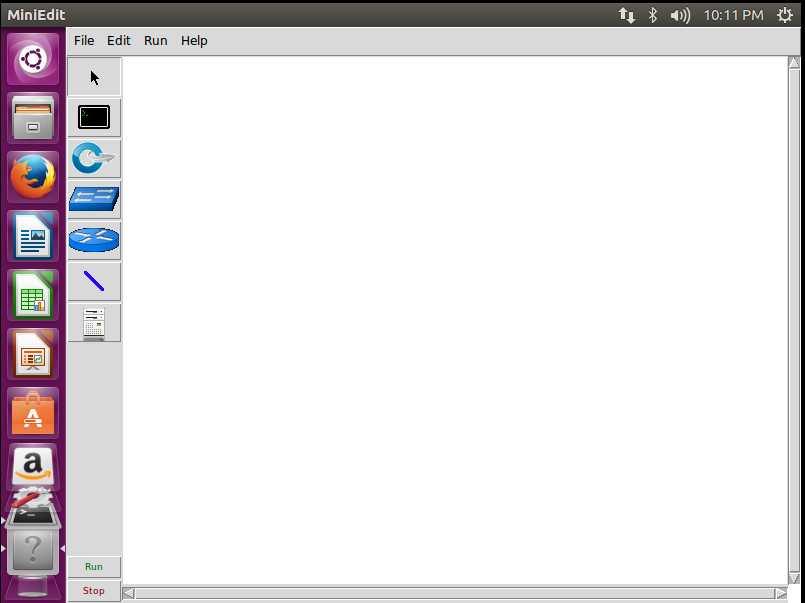Click the vertical scrollbar up arrow

(x=794, y=63)
